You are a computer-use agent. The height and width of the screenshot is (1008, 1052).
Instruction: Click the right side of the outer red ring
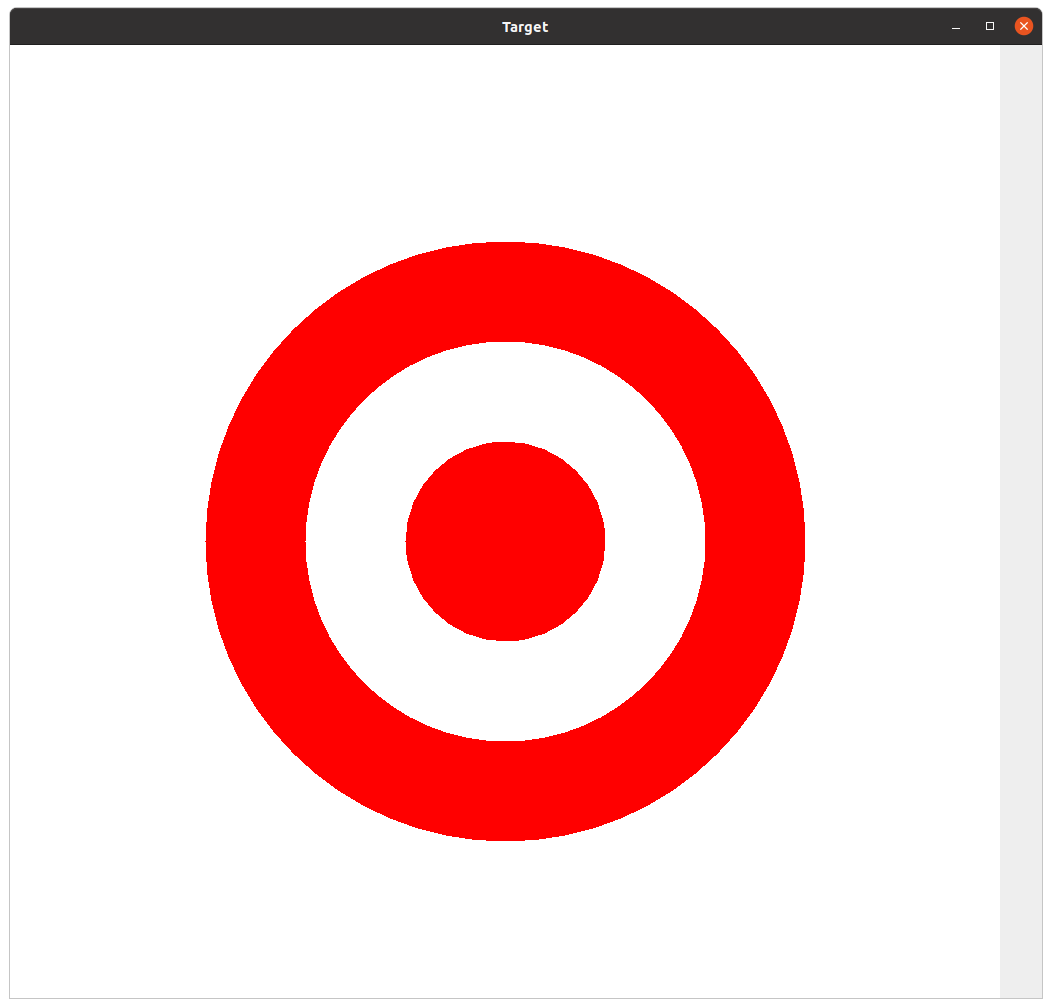point(755,541)
